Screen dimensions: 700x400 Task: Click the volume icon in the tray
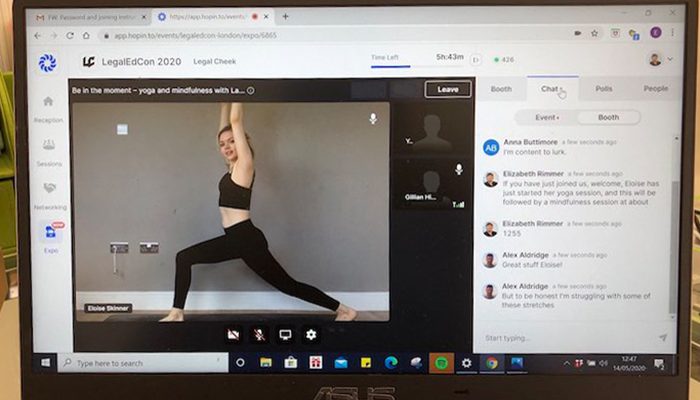pos(603,363)
